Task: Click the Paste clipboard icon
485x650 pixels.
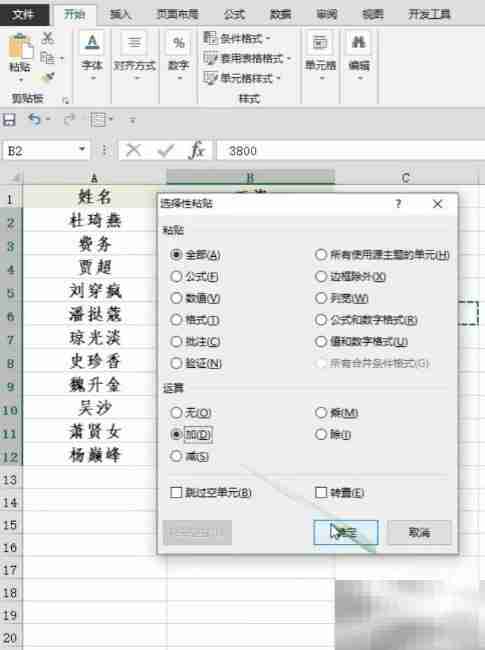Action: (21, 47)
